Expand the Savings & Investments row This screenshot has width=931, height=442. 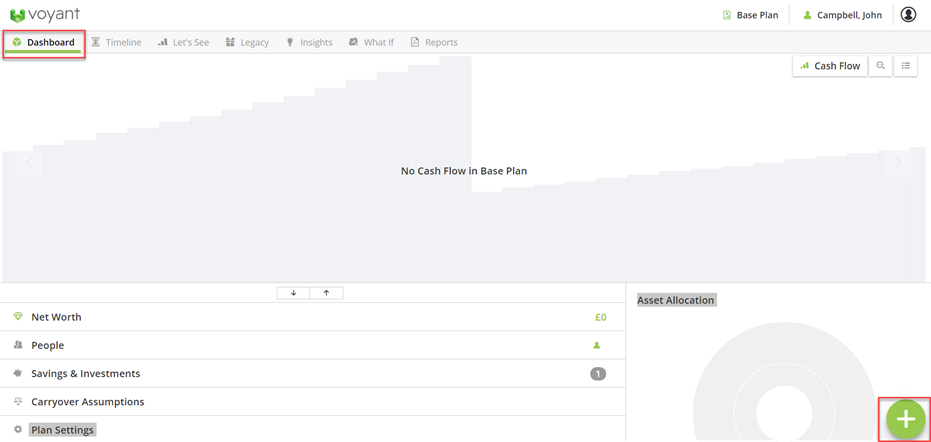coord(312,374)
